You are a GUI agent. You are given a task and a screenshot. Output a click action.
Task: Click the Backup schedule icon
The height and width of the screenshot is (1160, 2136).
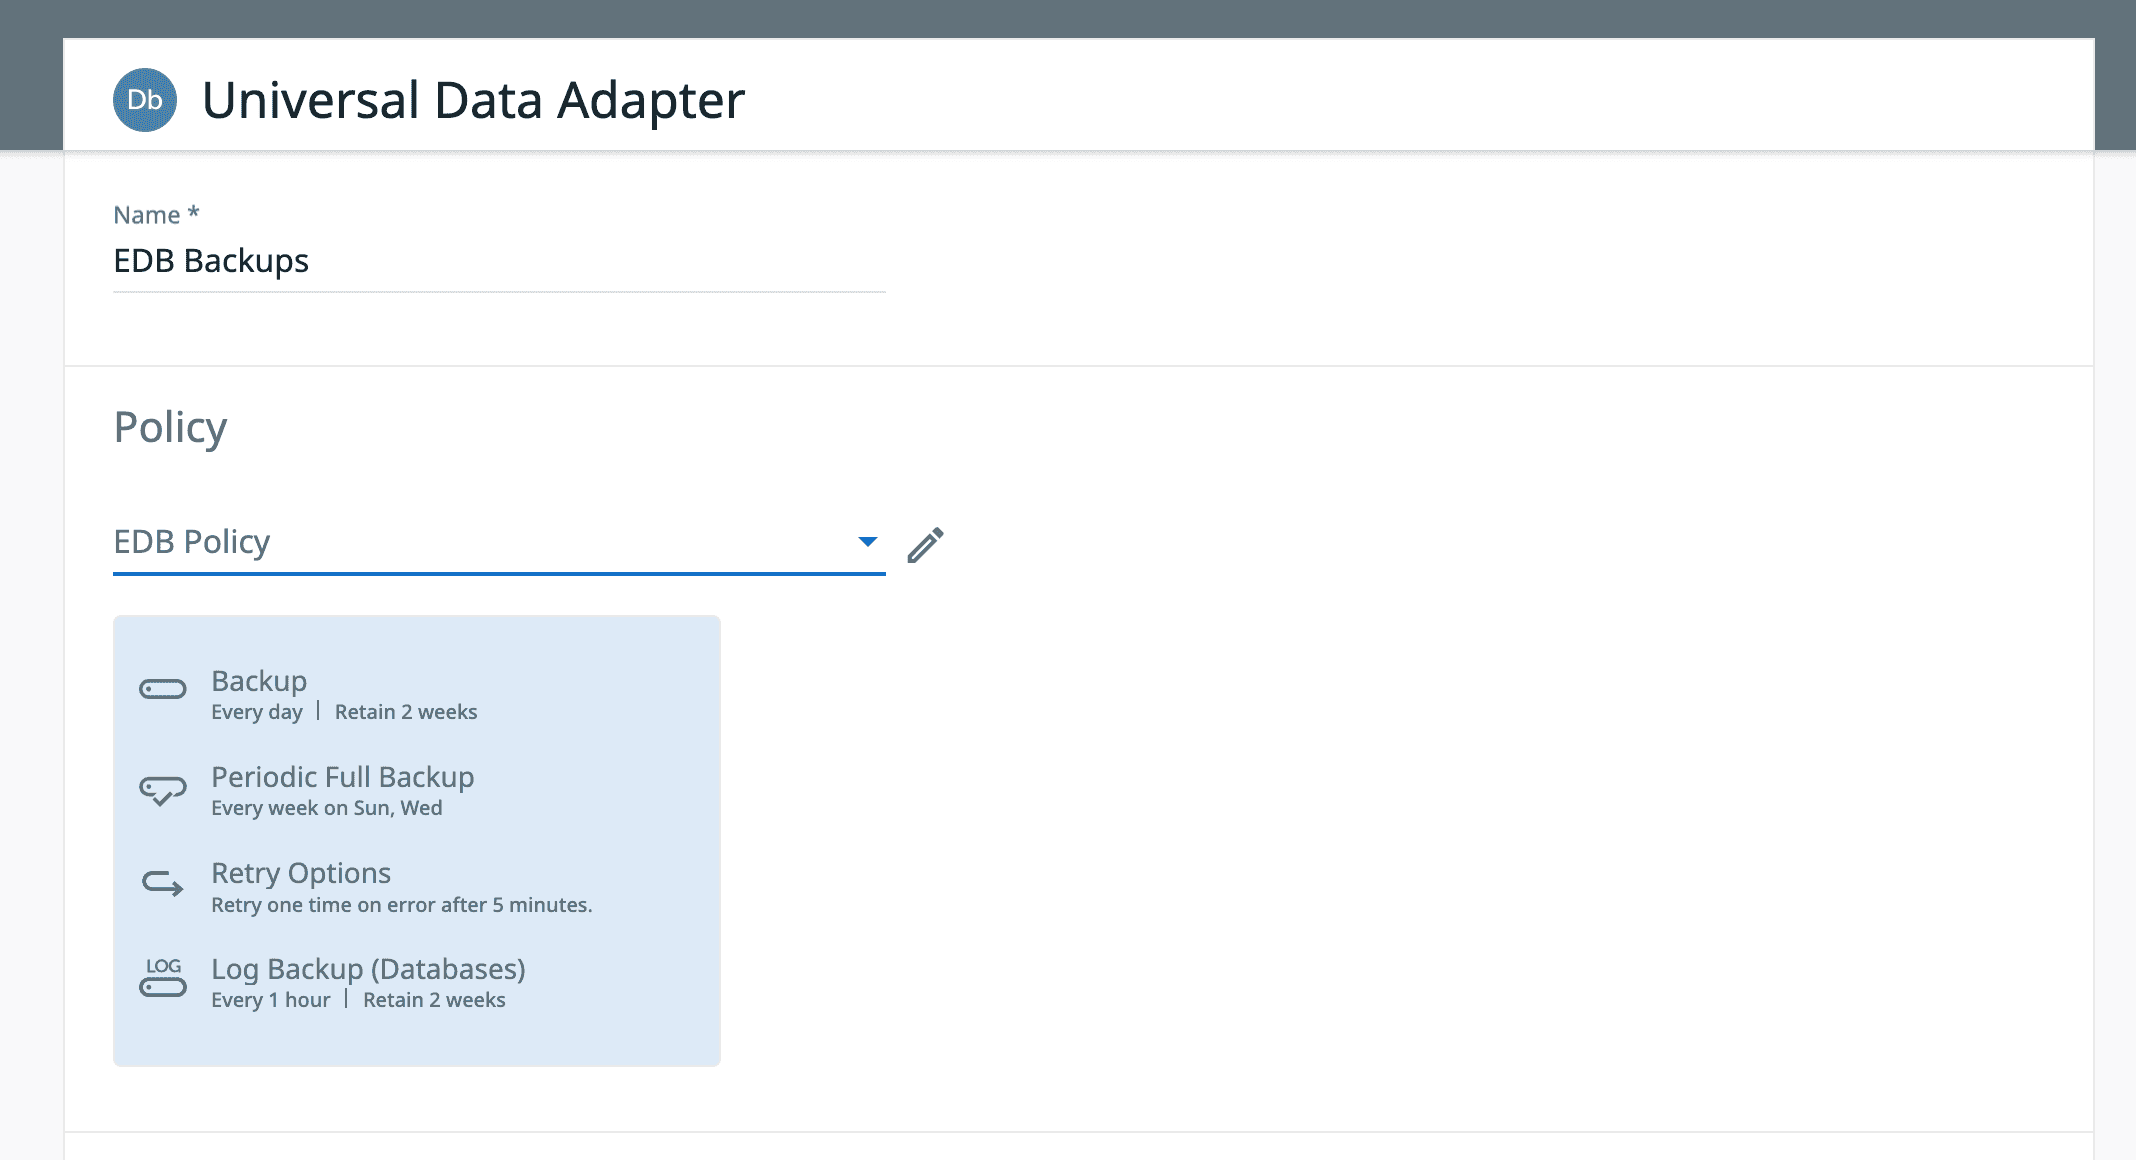click(x=163, y=689)
